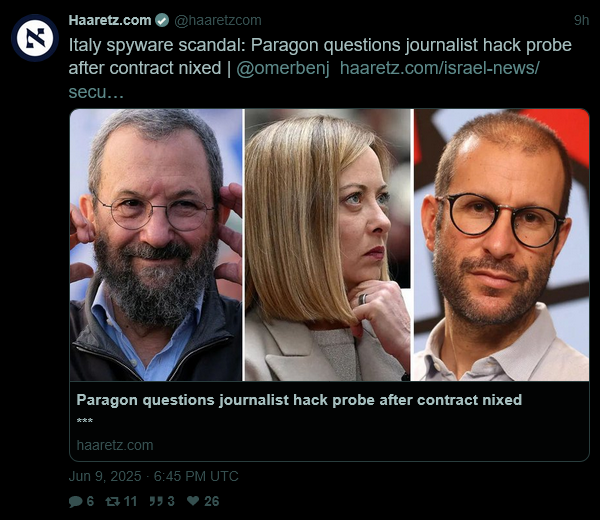
Task: Open the Haaretz.com display name
Action: coord(110,20)
